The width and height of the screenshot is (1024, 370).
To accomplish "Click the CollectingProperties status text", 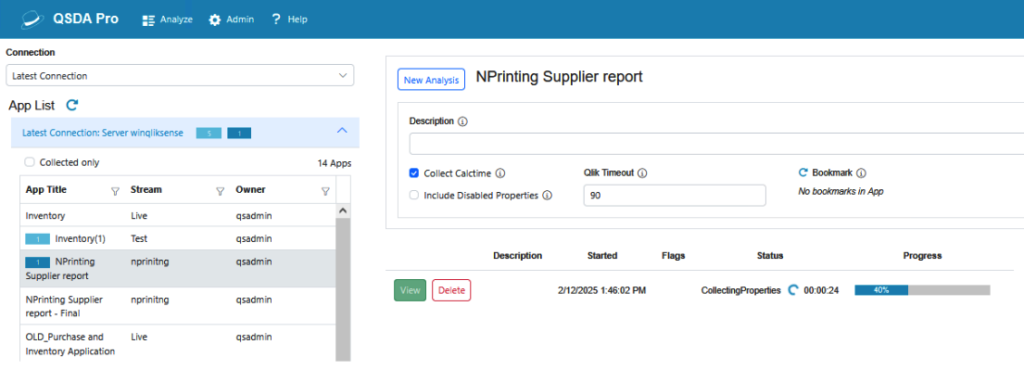I will (741, 290).
